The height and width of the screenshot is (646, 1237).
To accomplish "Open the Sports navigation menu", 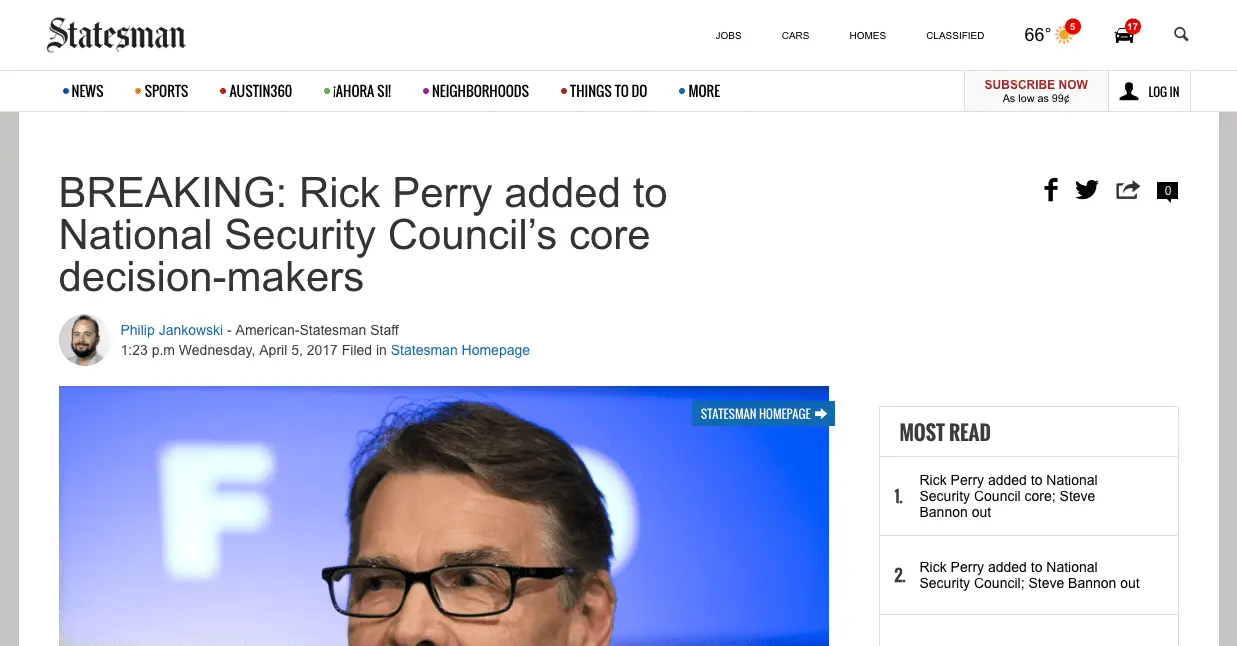I will point(162,91).
